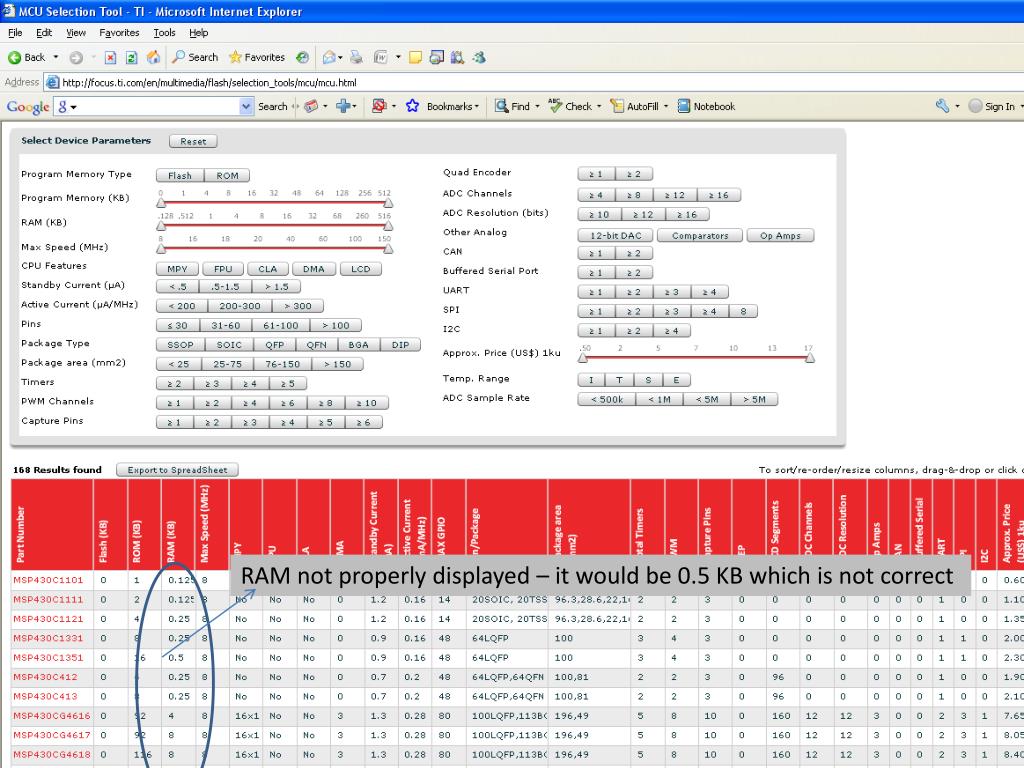
Task: Click the AutoFill icon
Action: coord(616,106)
